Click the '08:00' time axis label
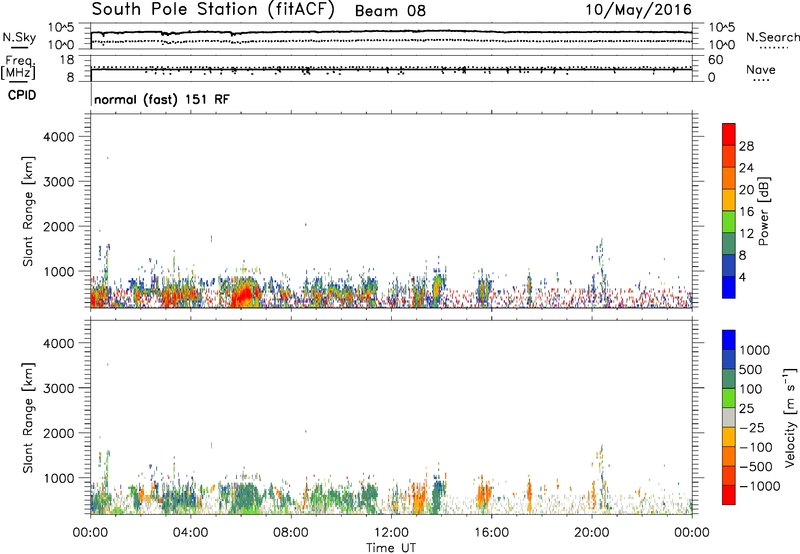The height and width of the screenshot is (554, 800). click(x=291, y=533)
